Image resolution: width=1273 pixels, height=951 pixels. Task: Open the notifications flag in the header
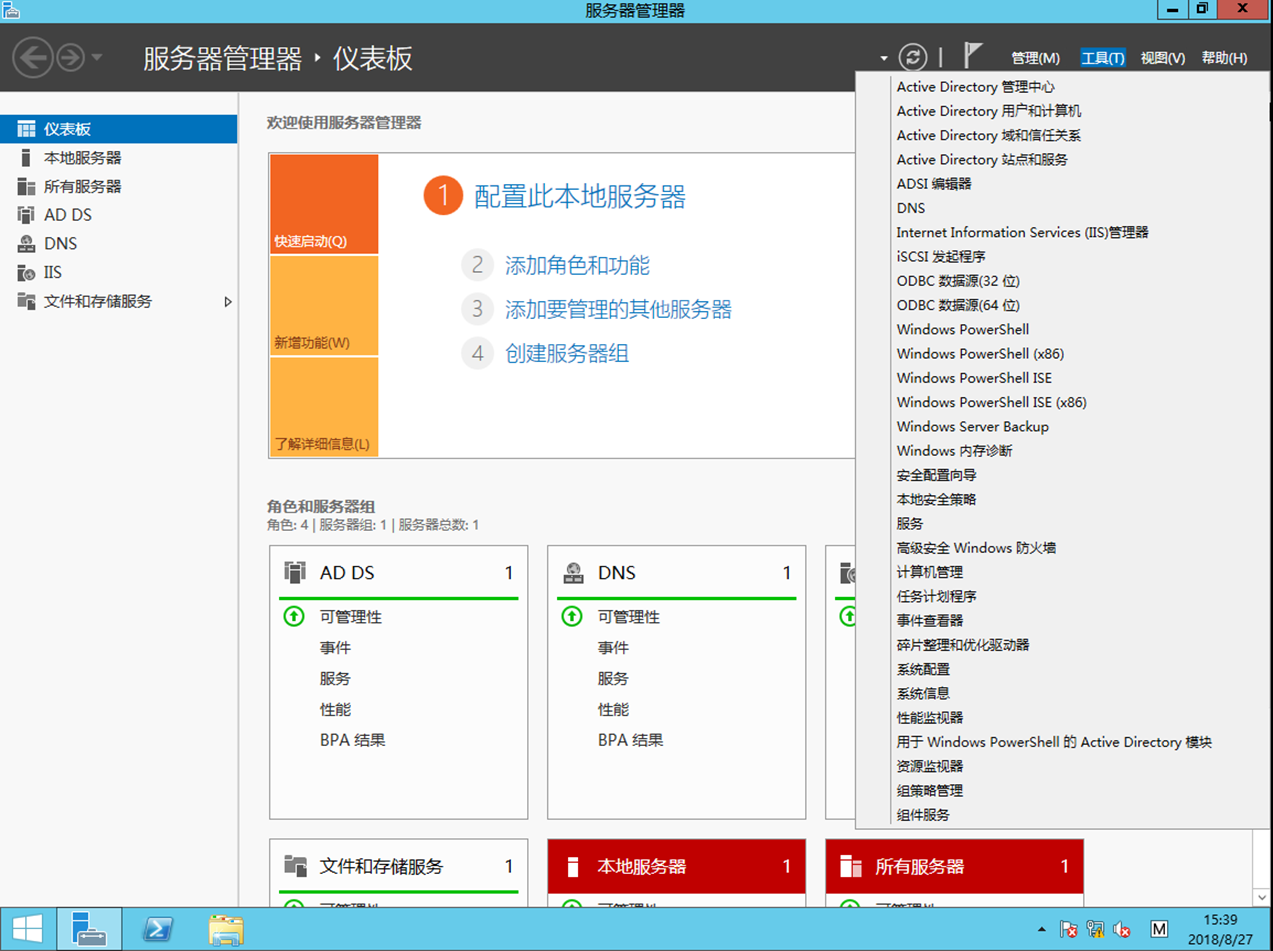973,56
